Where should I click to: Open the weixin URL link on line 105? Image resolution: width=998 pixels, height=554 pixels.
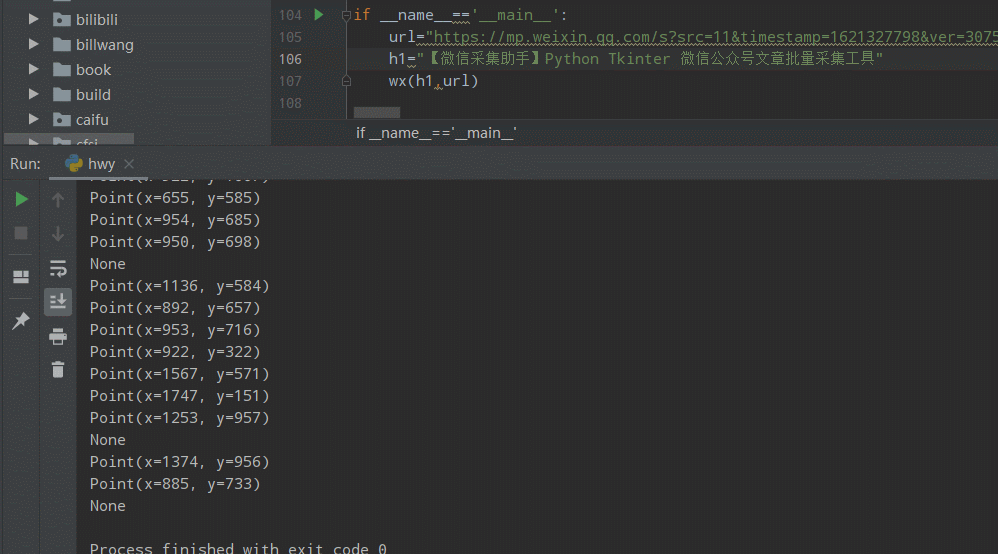coord(715,37)
